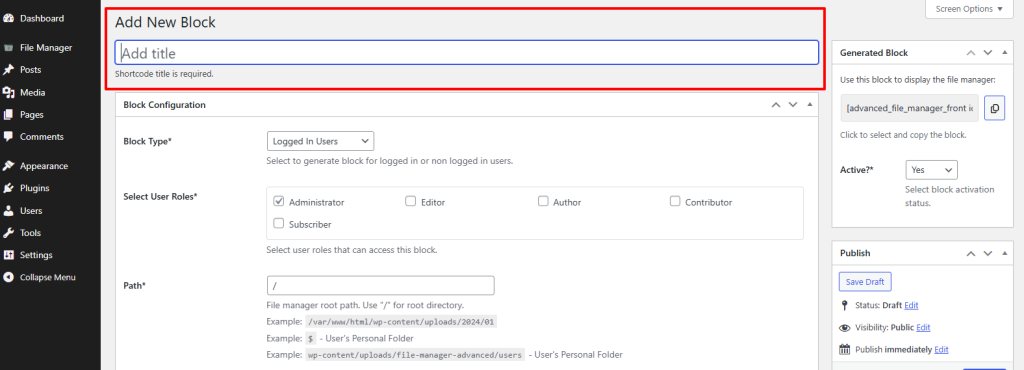Click the Pages icon in sidebar

8,115
